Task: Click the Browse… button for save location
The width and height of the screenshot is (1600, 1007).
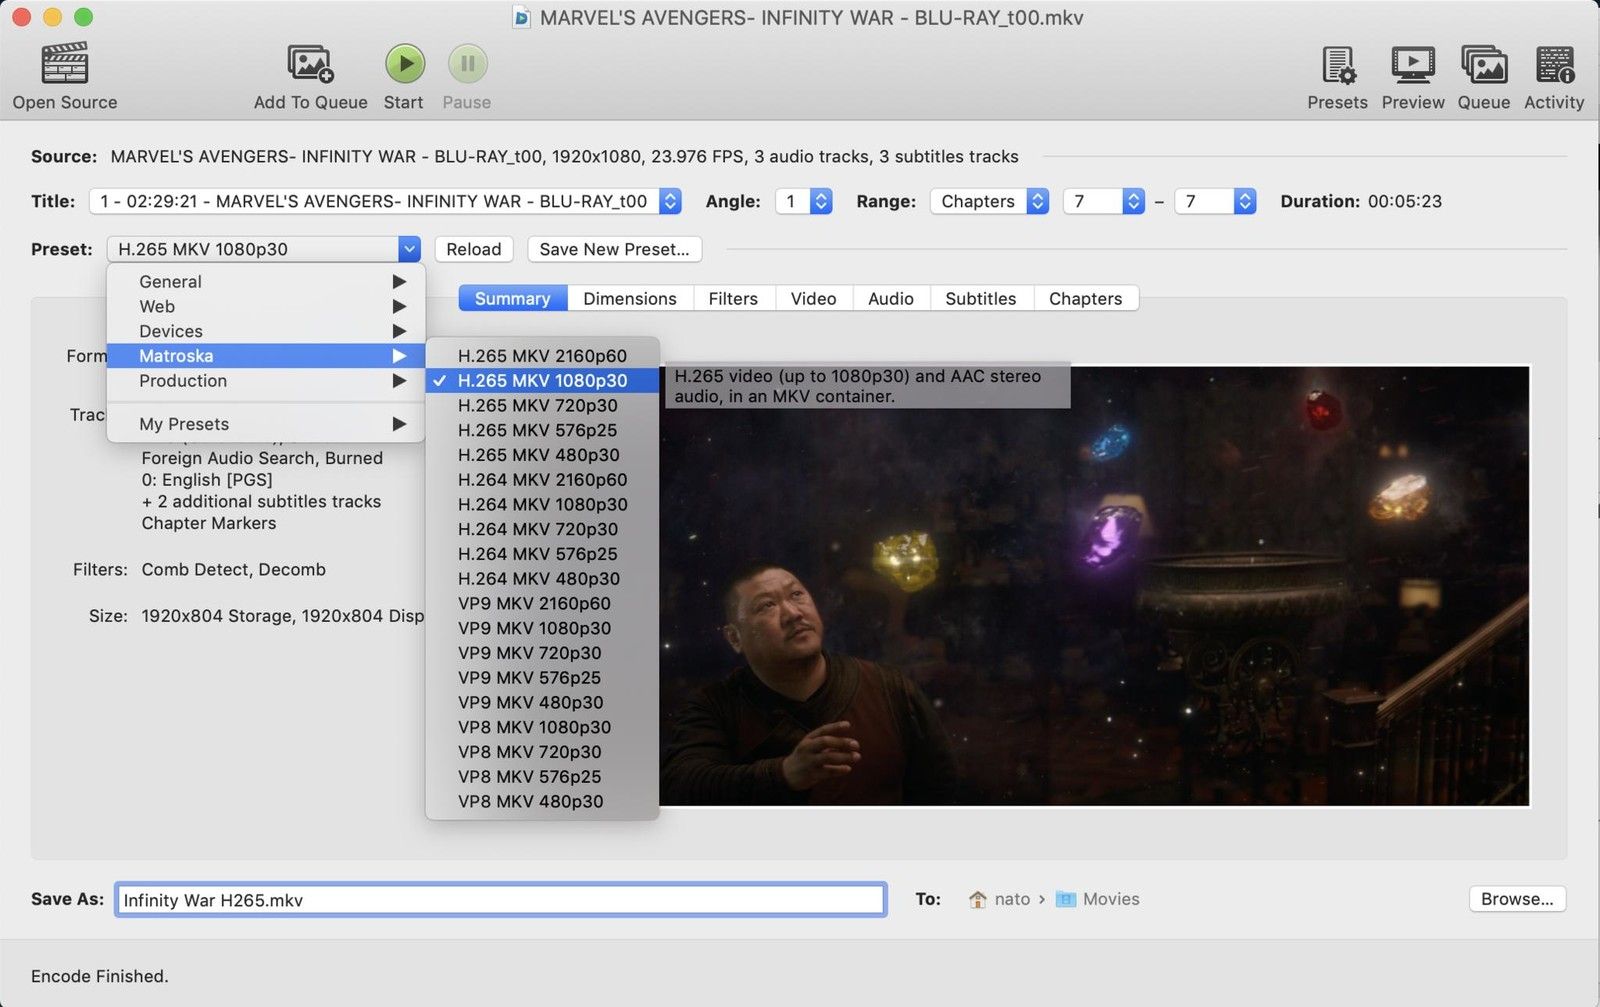Action: [x=1517, y=898]
